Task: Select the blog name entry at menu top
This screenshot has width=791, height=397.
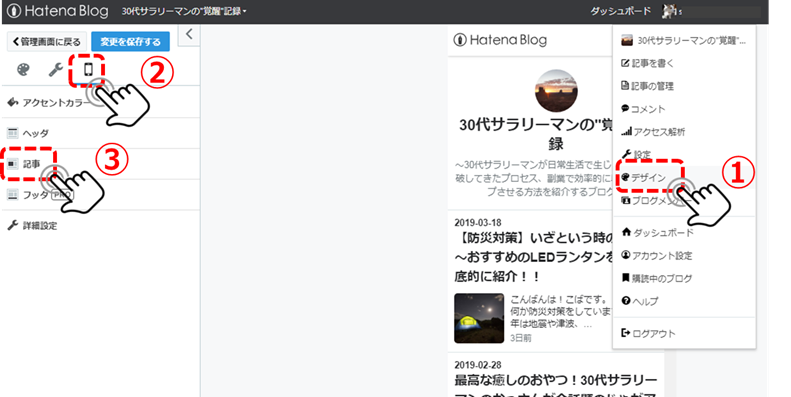Action: (x=684, y=41)
